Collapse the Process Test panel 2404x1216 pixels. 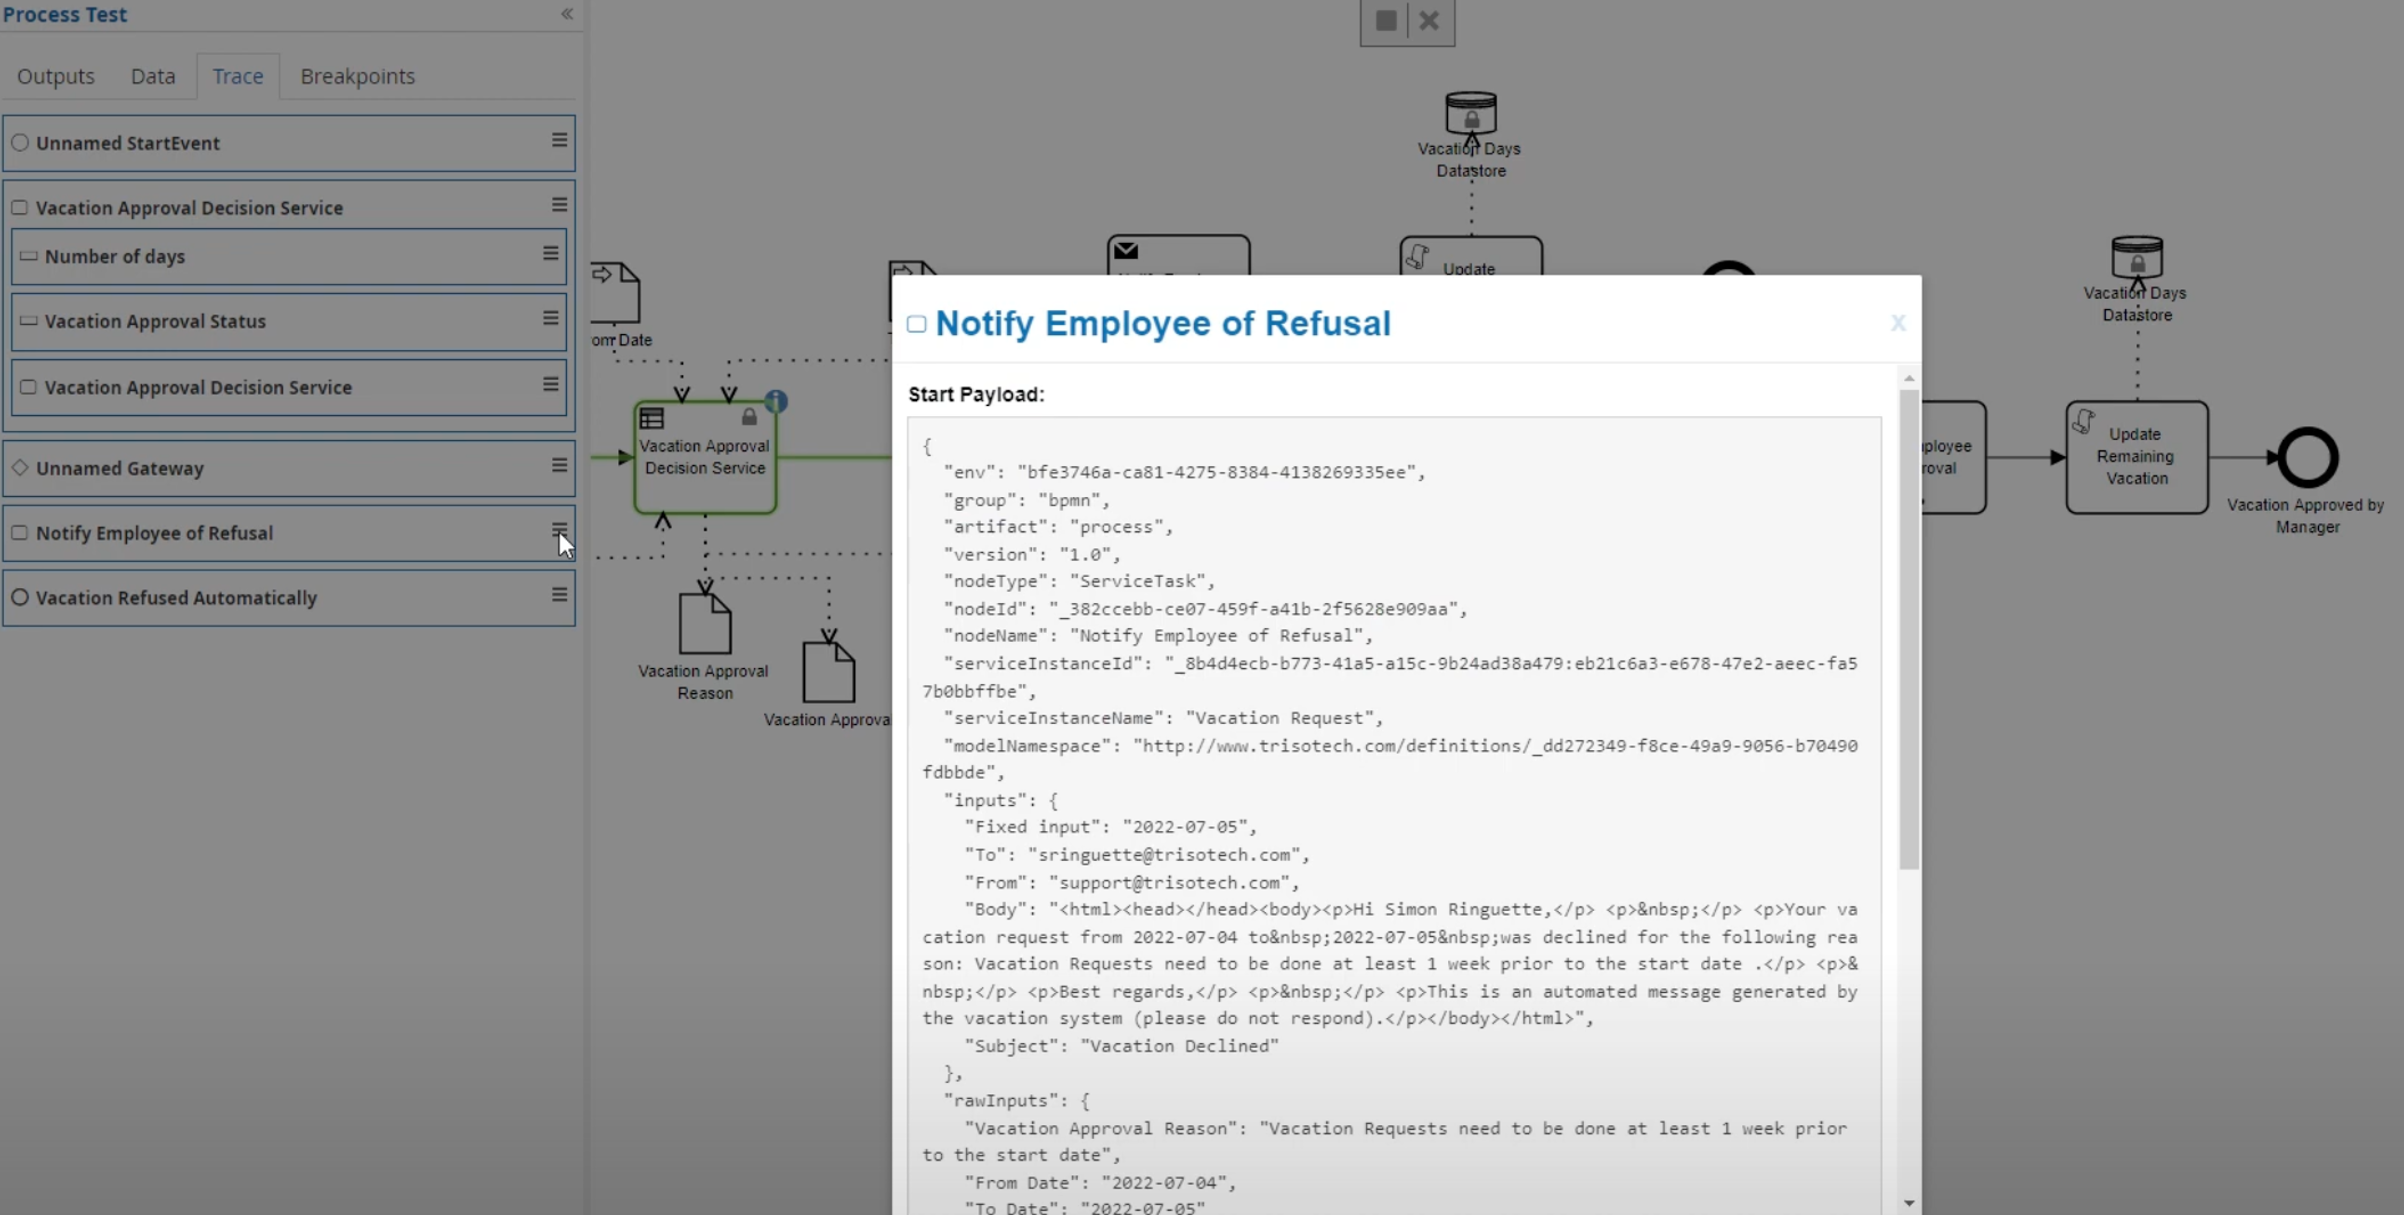[x=567, y=14]
